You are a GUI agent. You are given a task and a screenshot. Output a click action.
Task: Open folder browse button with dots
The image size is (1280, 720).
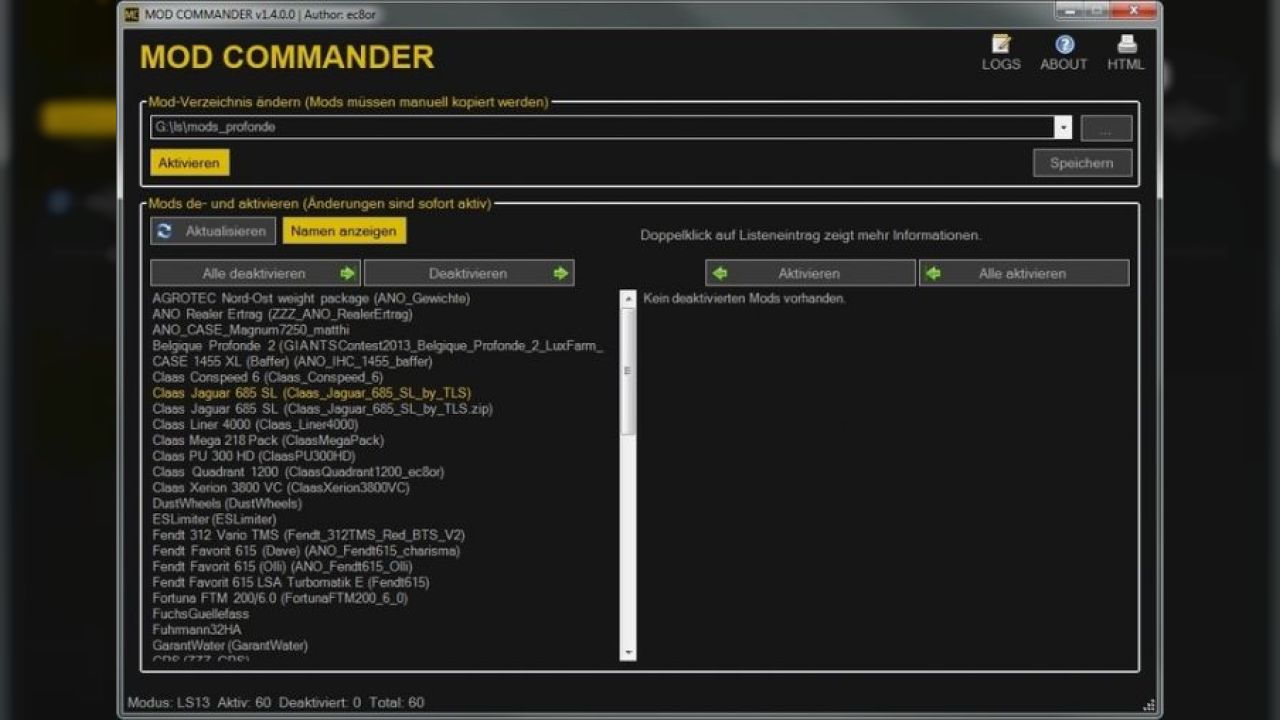[1106, 128]
